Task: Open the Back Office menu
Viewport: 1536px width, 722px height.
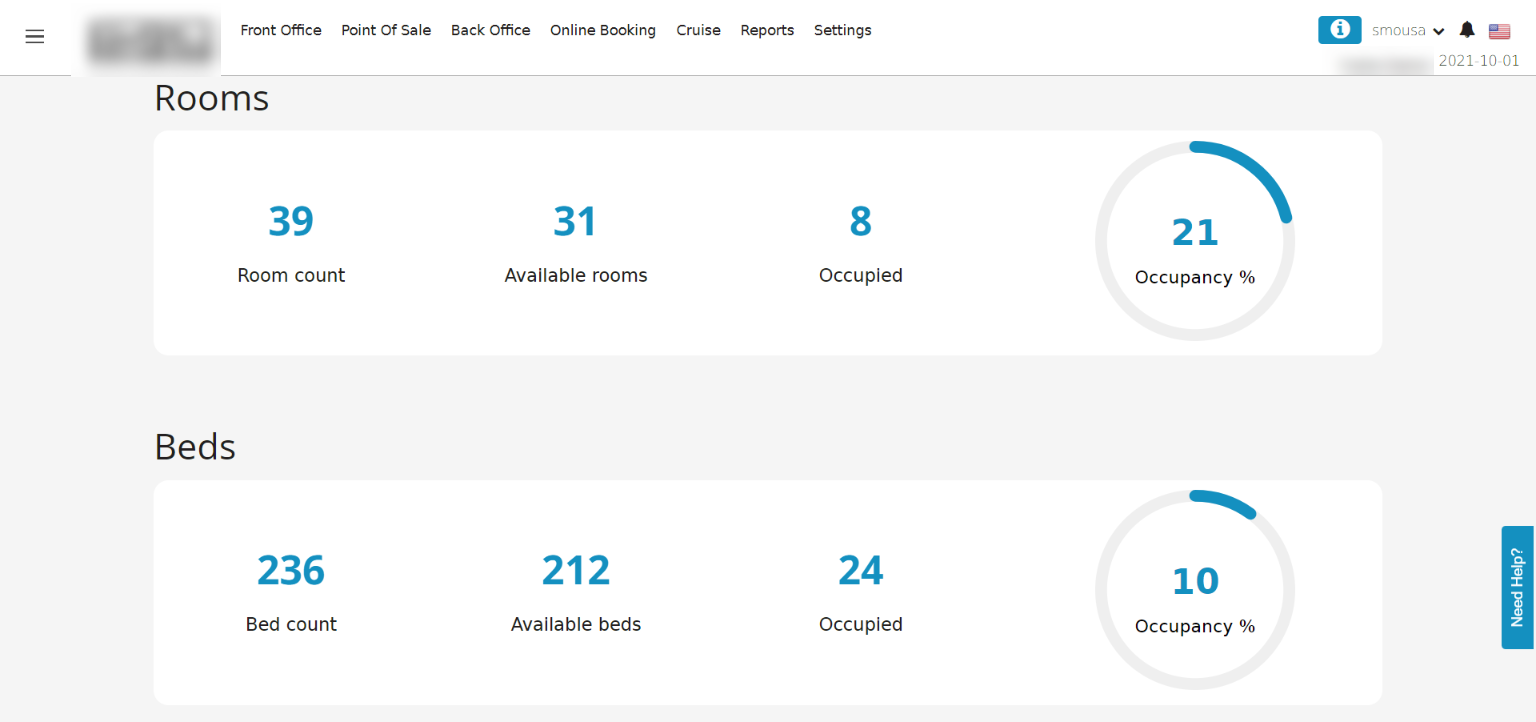Action: [x=491, y=30]
